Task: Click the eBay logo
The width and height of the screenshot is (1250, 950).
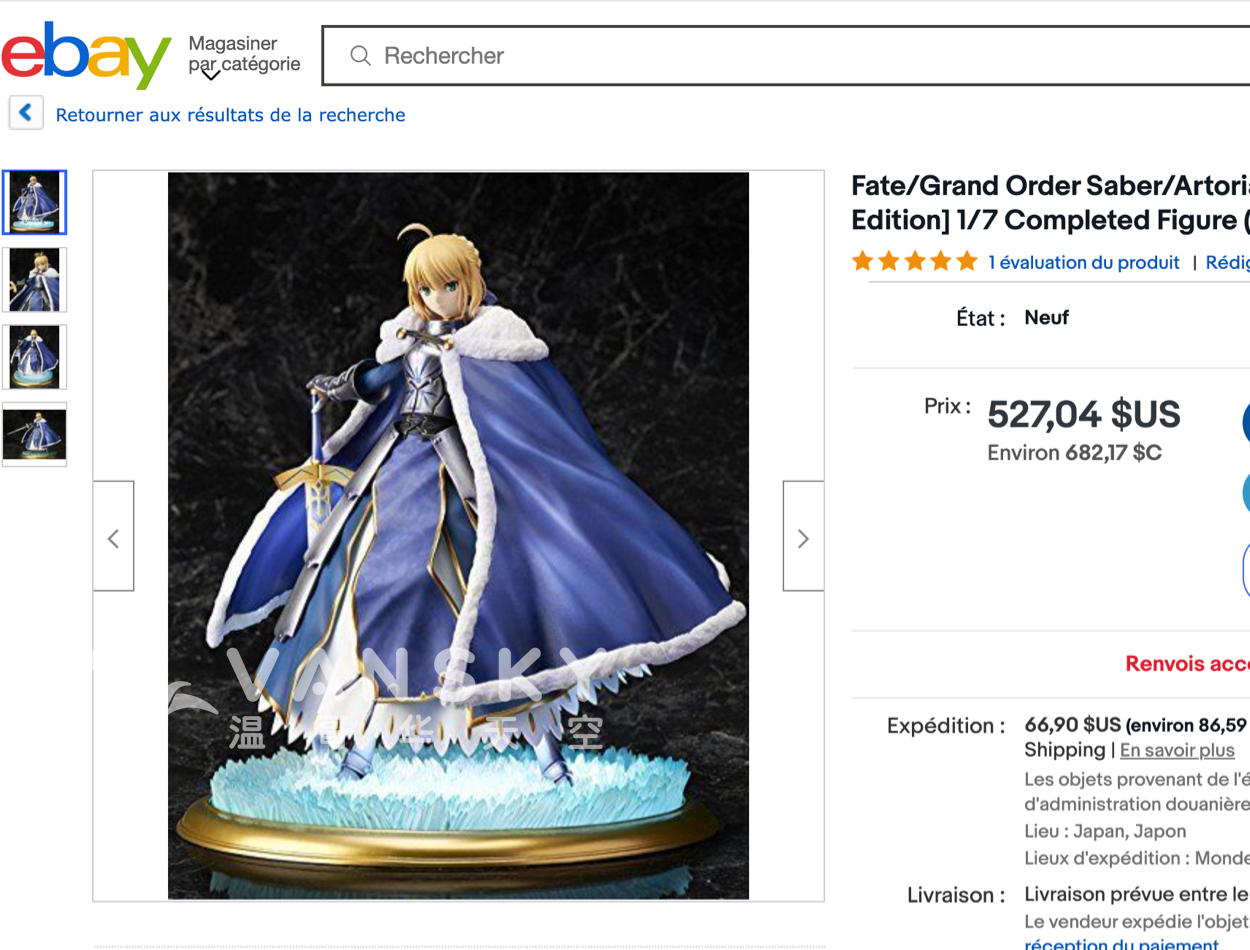Action: (x=86, y=56)
